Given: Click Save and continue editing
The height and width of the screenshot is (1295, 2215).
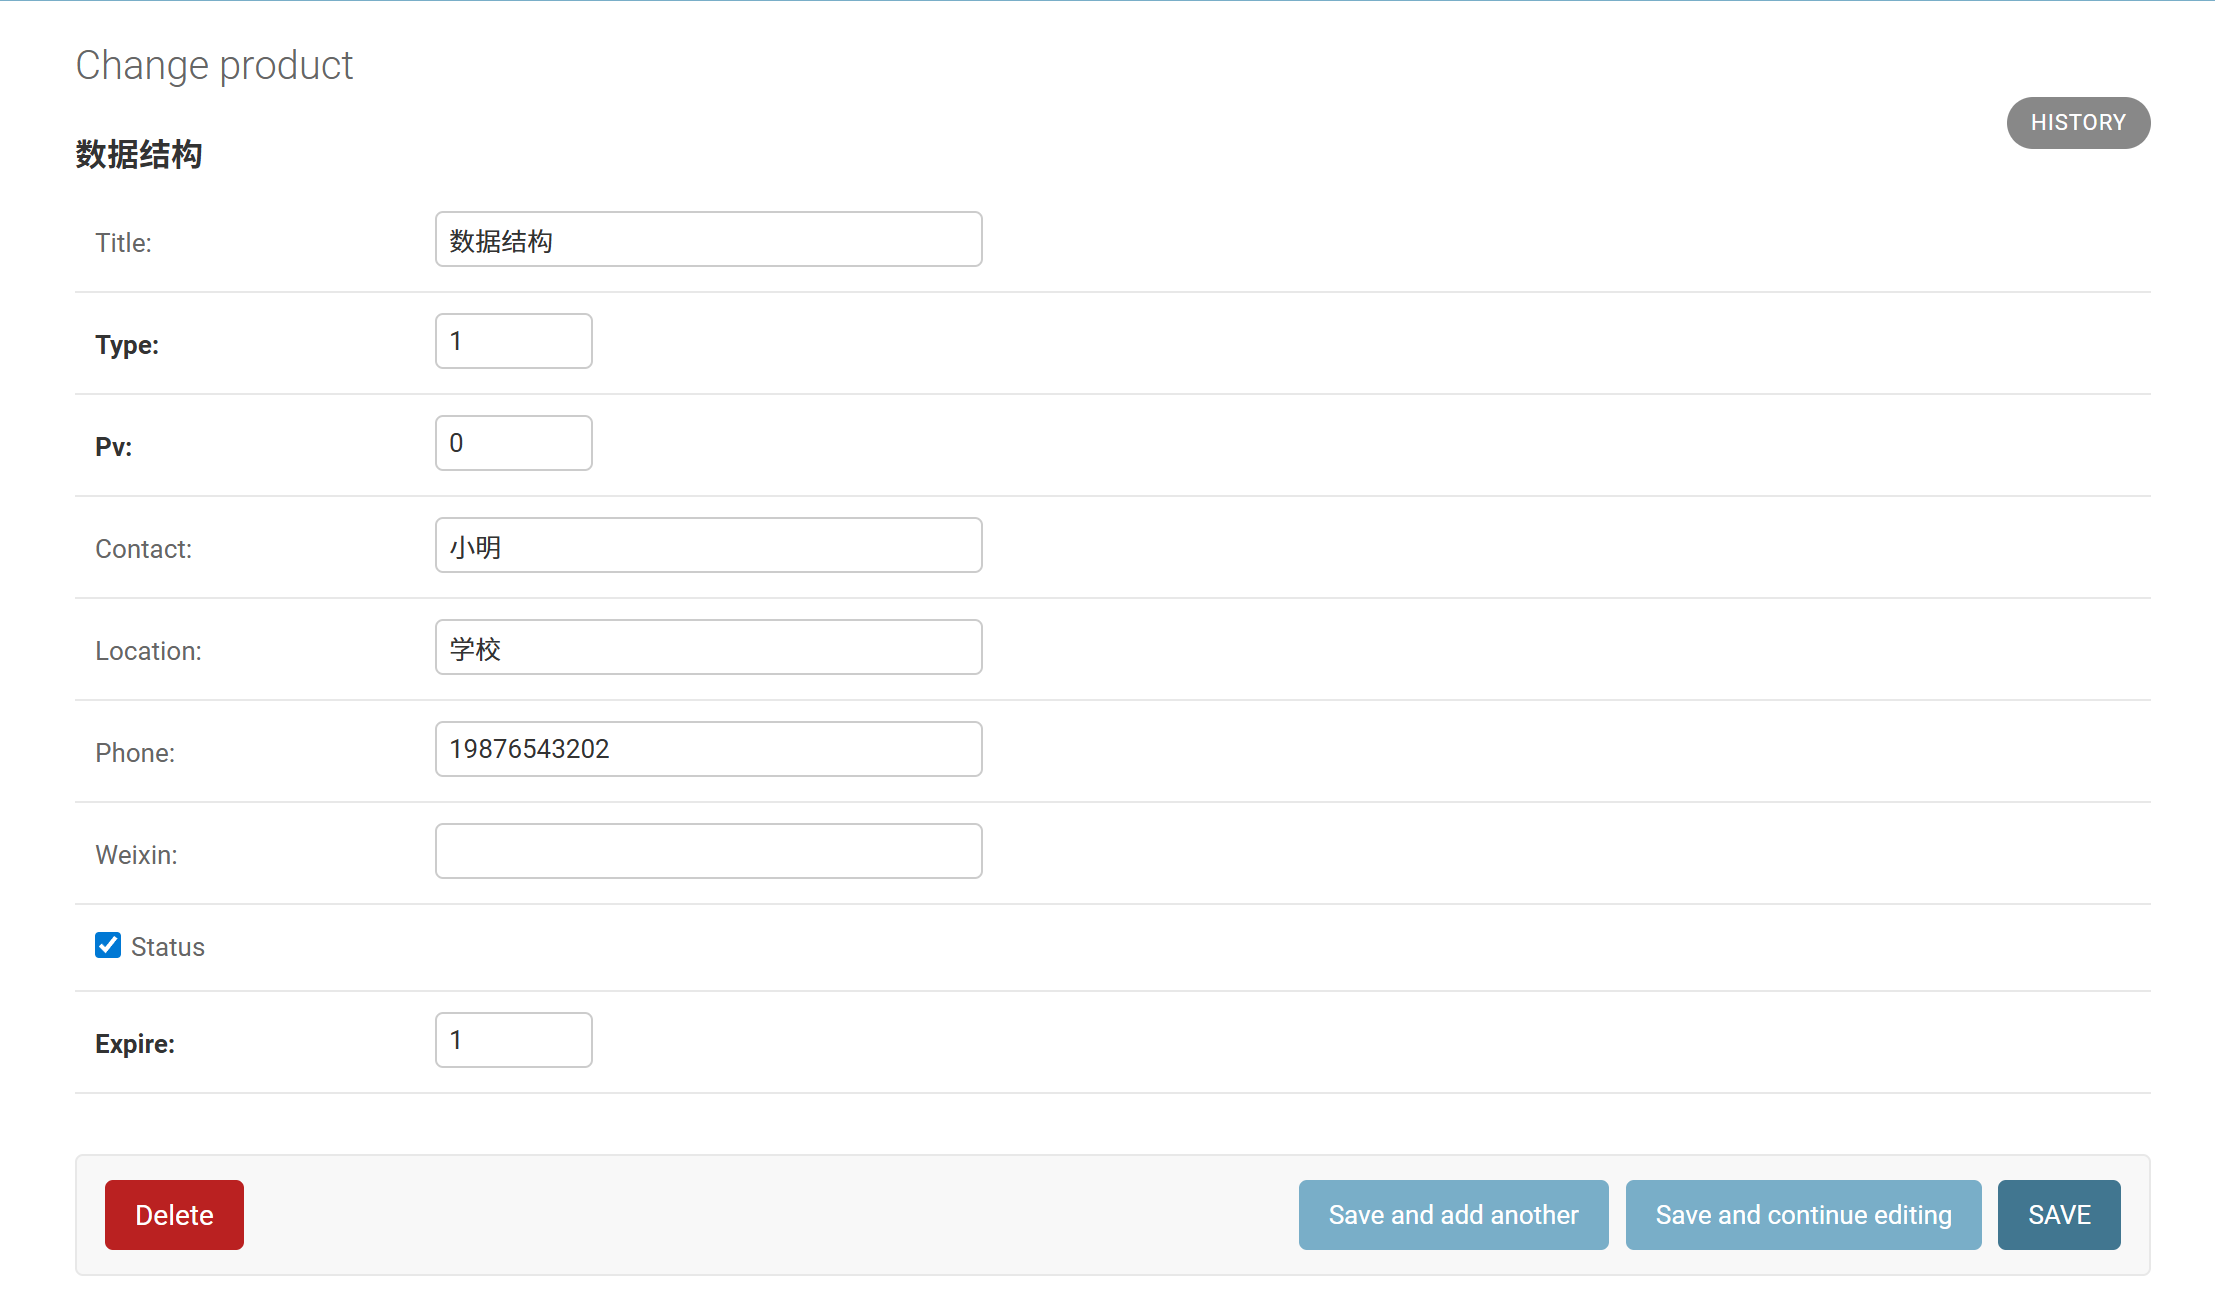Looking at the screenshot, I should 1802,1214.
